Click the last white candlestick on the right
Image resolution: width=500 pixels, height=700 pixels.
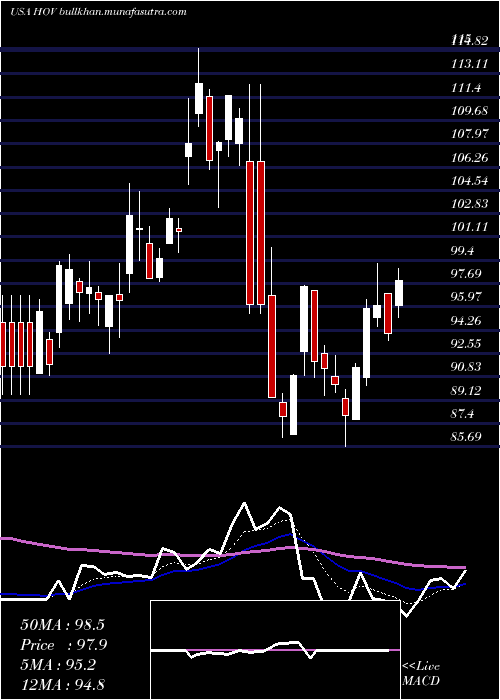click(399, 293)
